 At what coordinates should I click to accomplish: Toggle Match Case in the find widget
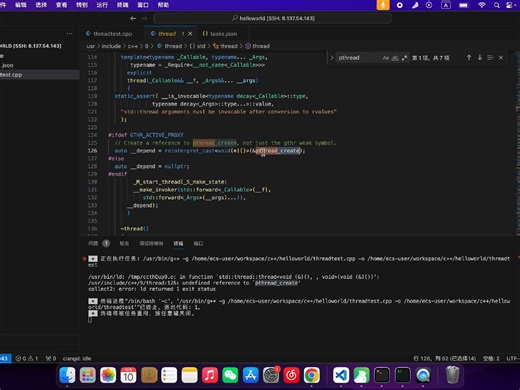pos(386,58)
